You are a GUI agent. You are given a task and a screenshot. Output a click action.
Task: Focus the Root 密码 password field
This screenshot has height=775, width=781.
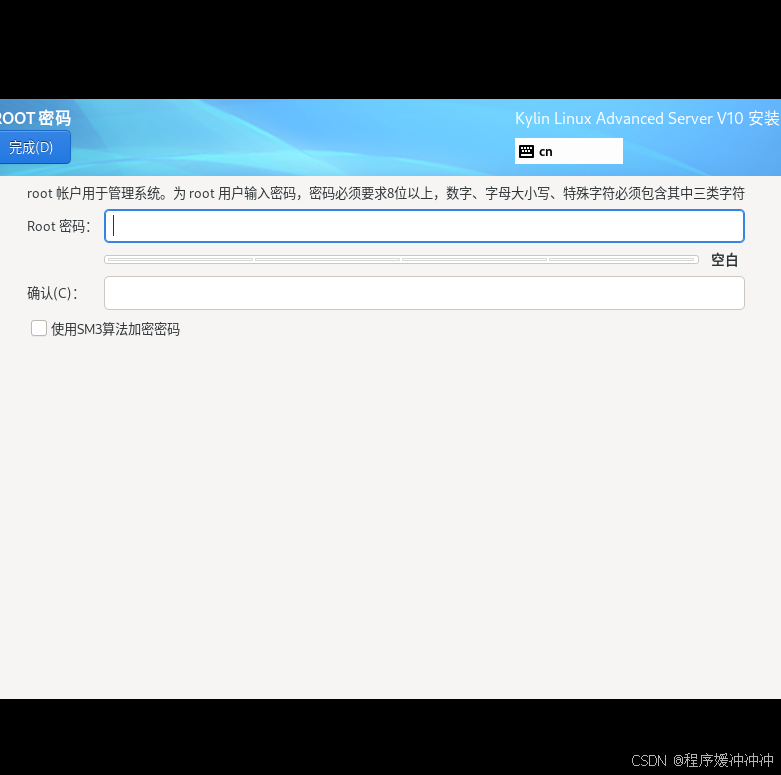(424, 226)
